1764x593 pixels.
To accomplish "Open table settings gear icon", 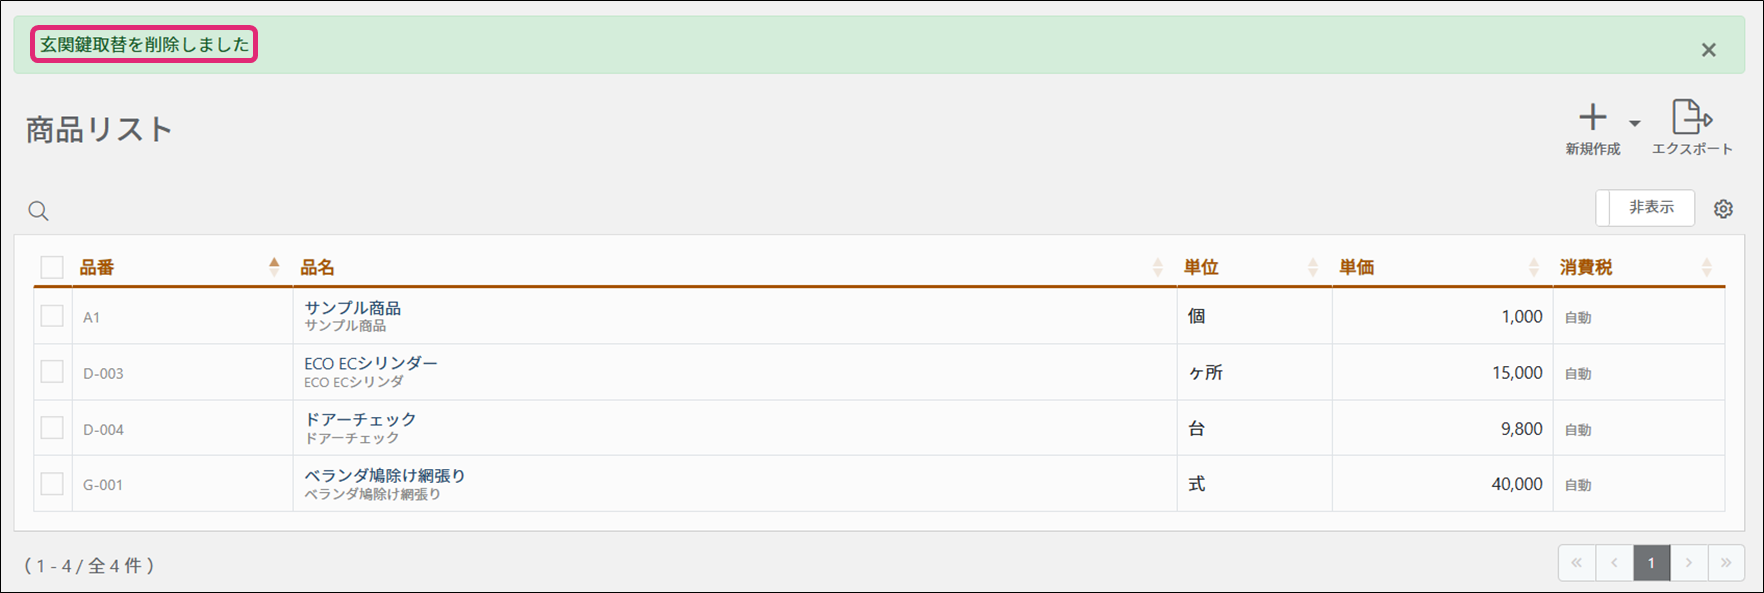I will tap(1723, 209).
